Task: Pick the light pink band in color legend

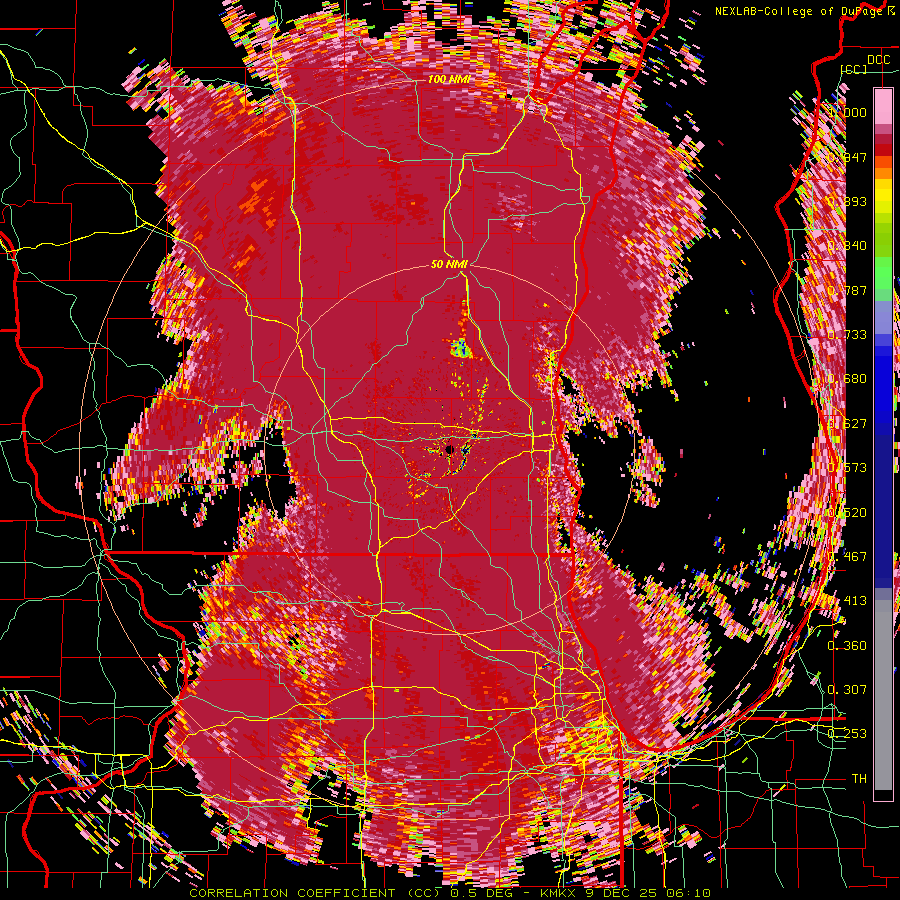Action: coord(883,107)
